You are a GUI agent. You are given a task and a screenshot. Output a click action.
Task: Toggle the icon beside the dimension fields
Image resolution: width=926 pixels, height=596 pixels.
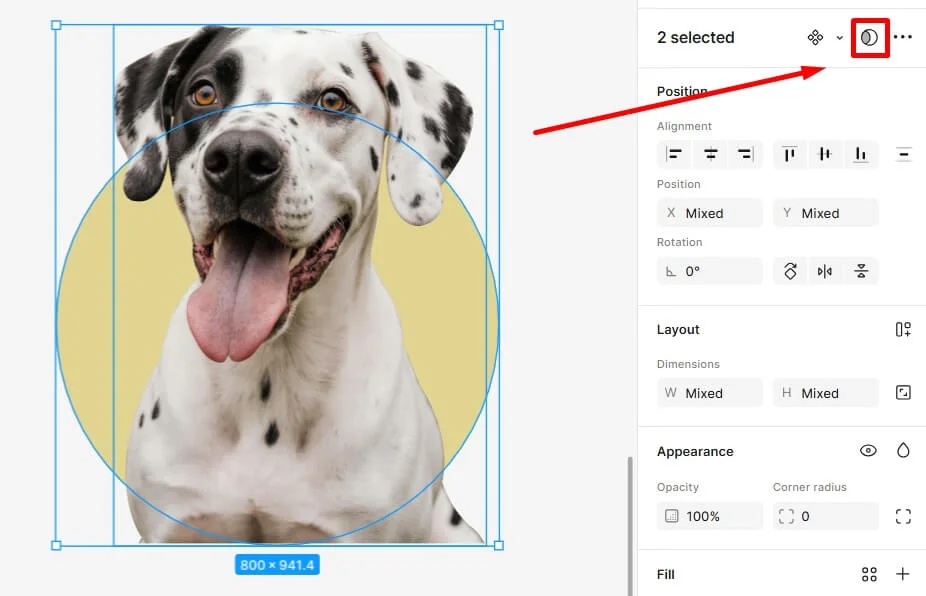[x=903, y=393]
